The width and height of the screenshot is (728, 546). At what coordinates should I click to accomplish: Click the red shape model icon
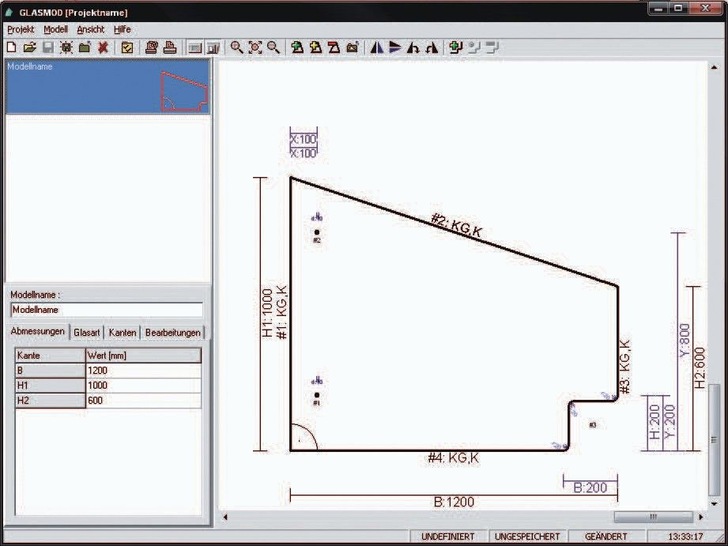(x=334, y=47)
